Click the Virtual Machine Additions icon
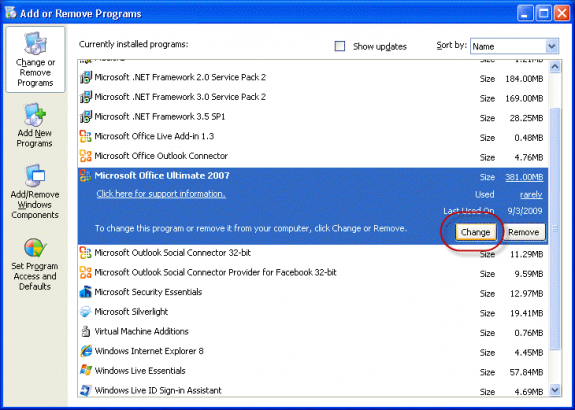 [x=86, y=332]
